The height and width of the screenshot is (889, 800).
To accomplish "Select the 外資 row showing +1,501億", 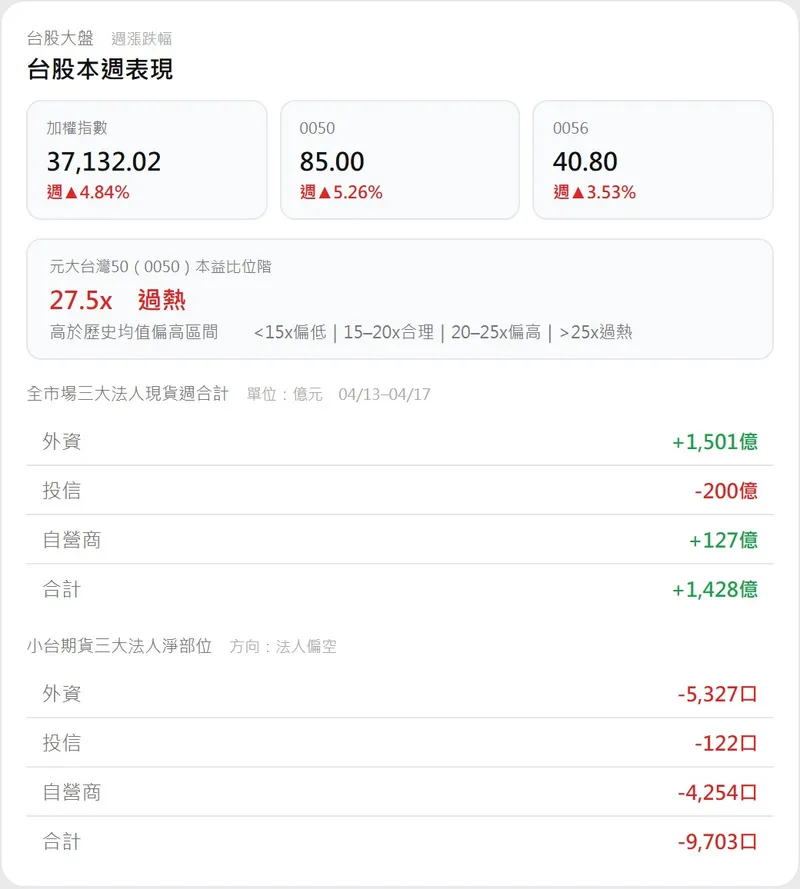I will tap(400, 441).
